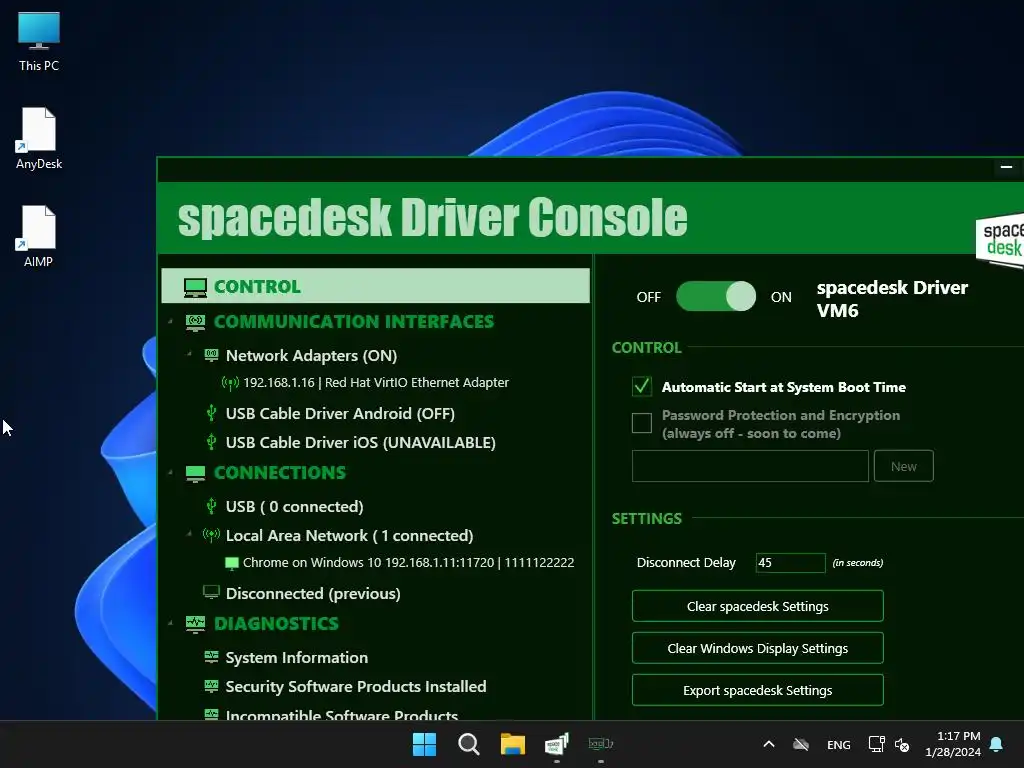The image size is (1024, 768).
Task: Click the clock showing 1:17 PM
Action: click(x=953, y=744)
